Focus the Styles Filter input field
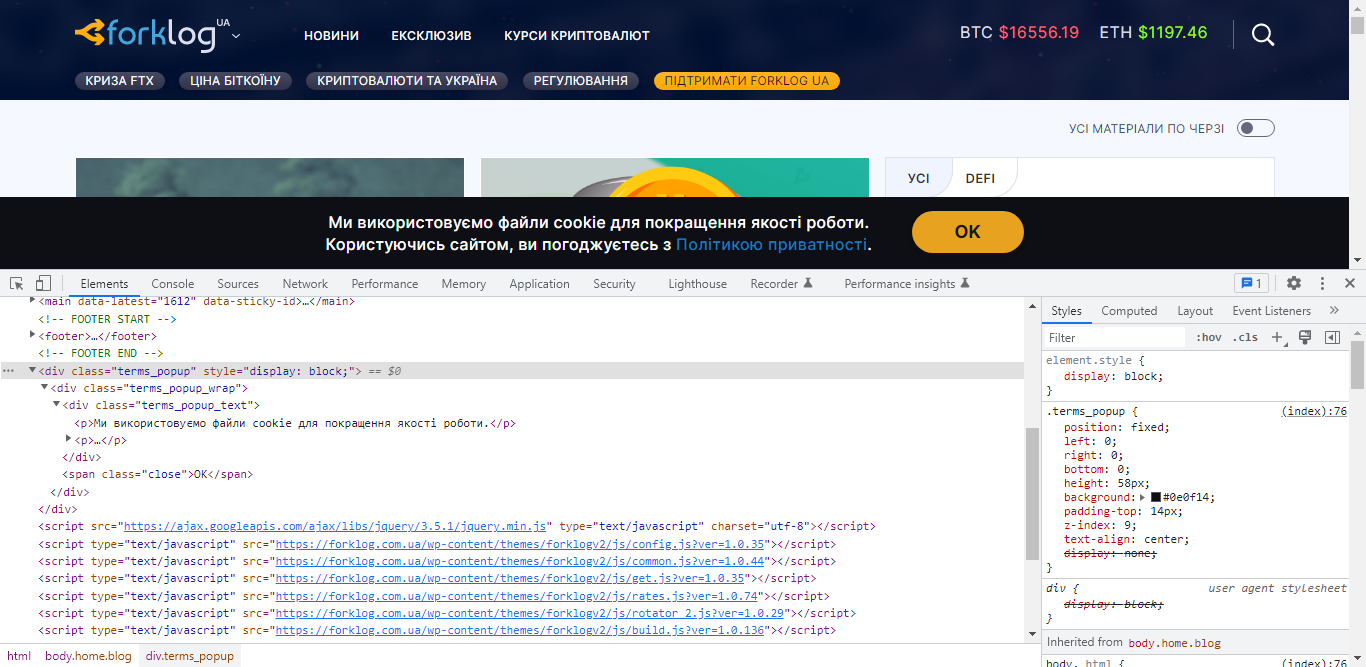Viewport: 1366px width, 667px height. pyautogui.click(x=1115, y=338)
